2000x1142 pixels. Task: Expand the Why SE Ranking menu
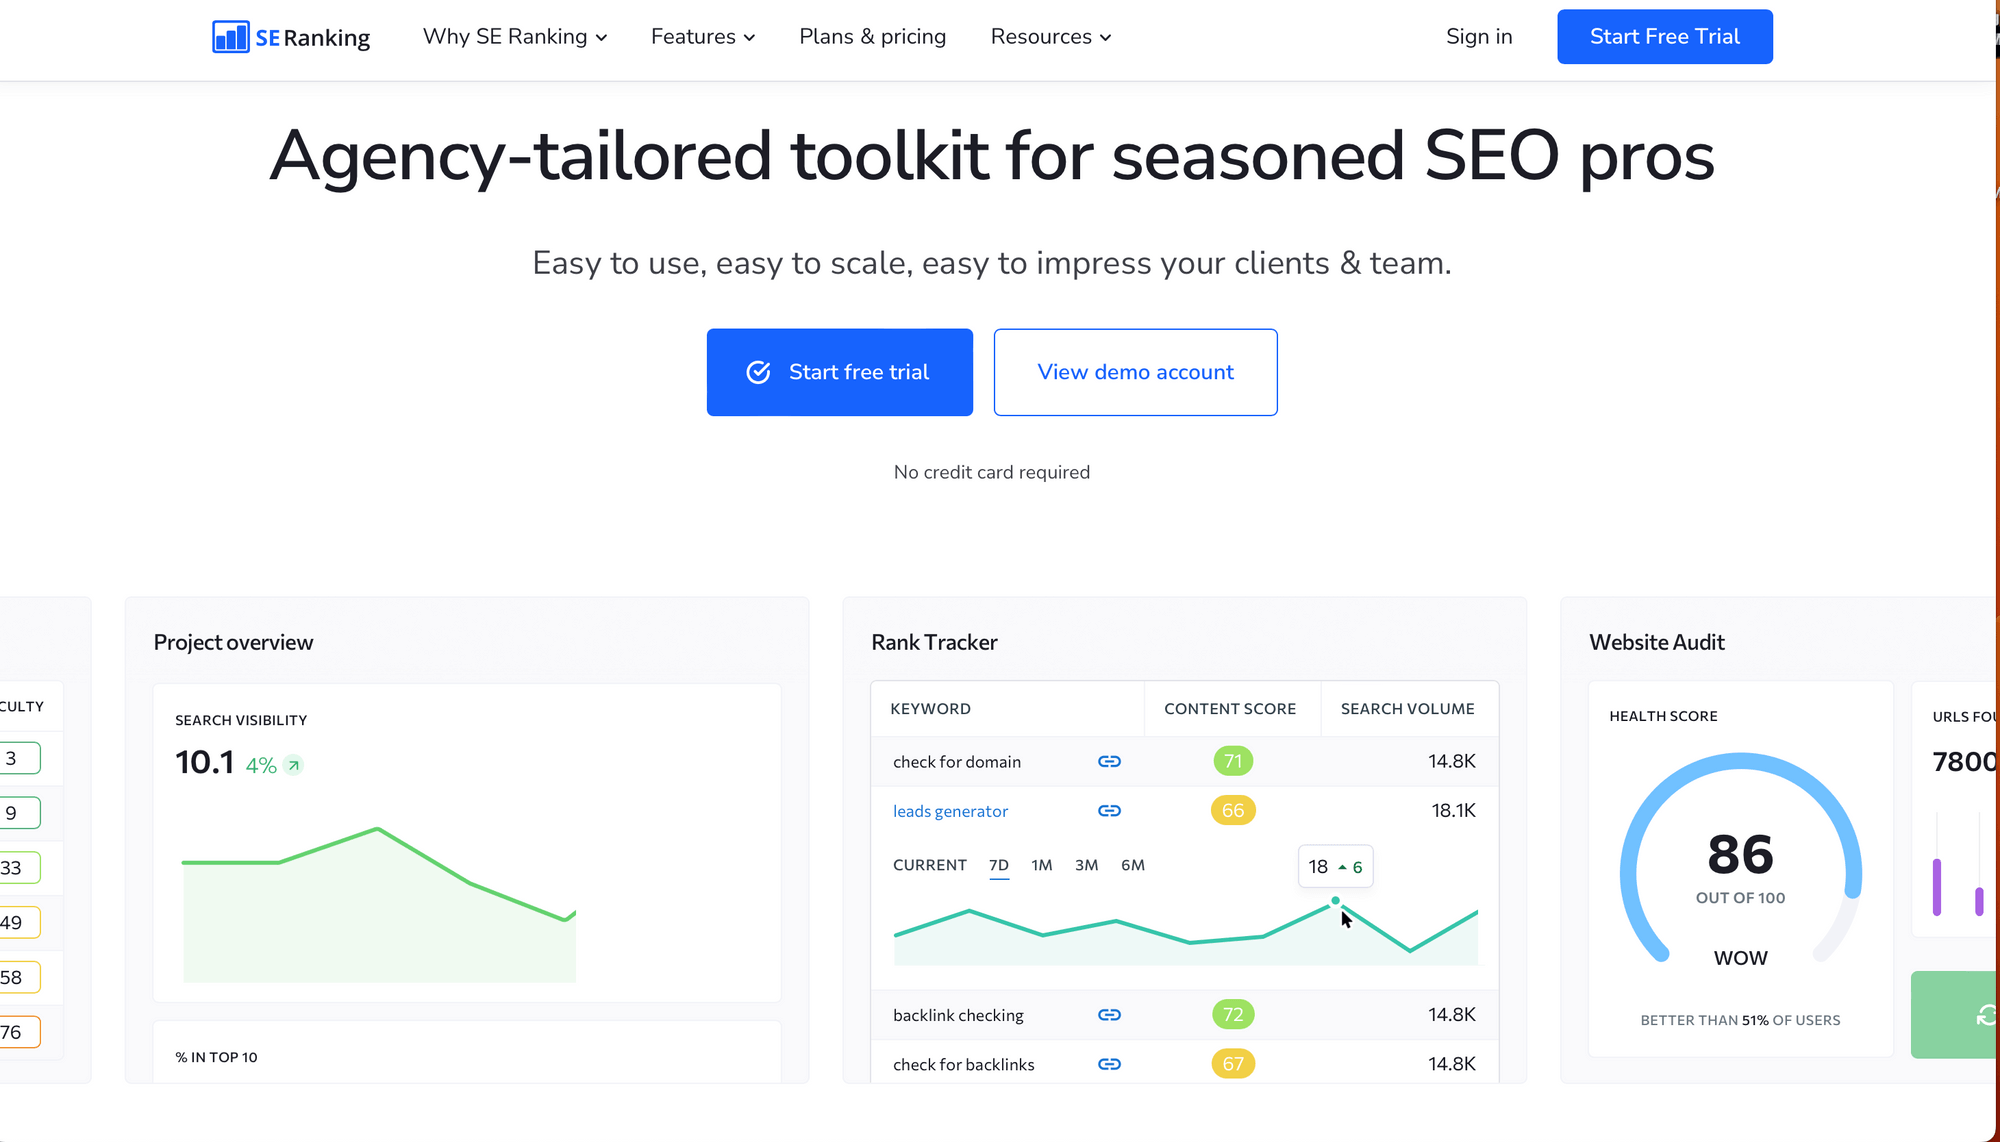click(x=515, y=37)
